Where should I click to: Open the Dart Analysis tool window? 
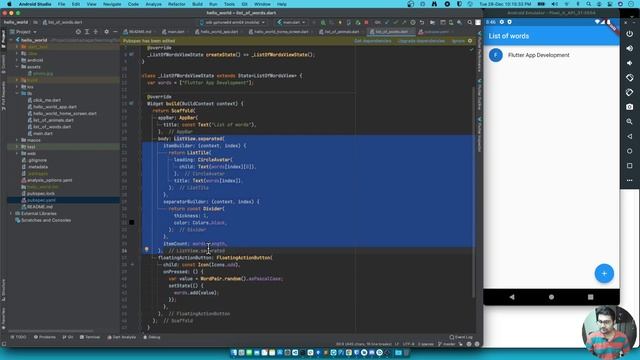pos(122,337)
